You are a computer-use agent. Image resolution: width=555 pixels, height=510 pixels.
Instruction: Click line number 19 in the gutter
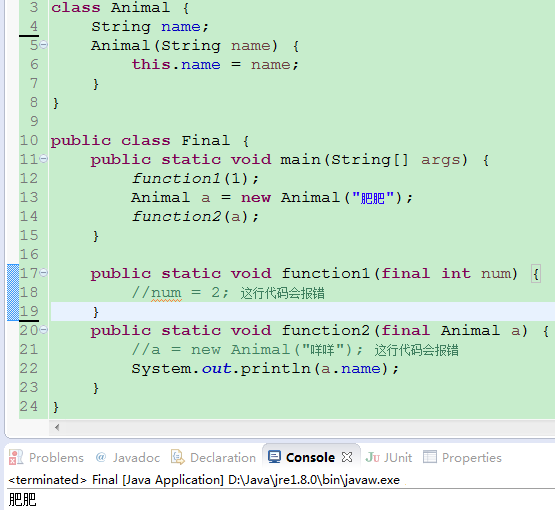pyautogui.click(x=29, y=311)
